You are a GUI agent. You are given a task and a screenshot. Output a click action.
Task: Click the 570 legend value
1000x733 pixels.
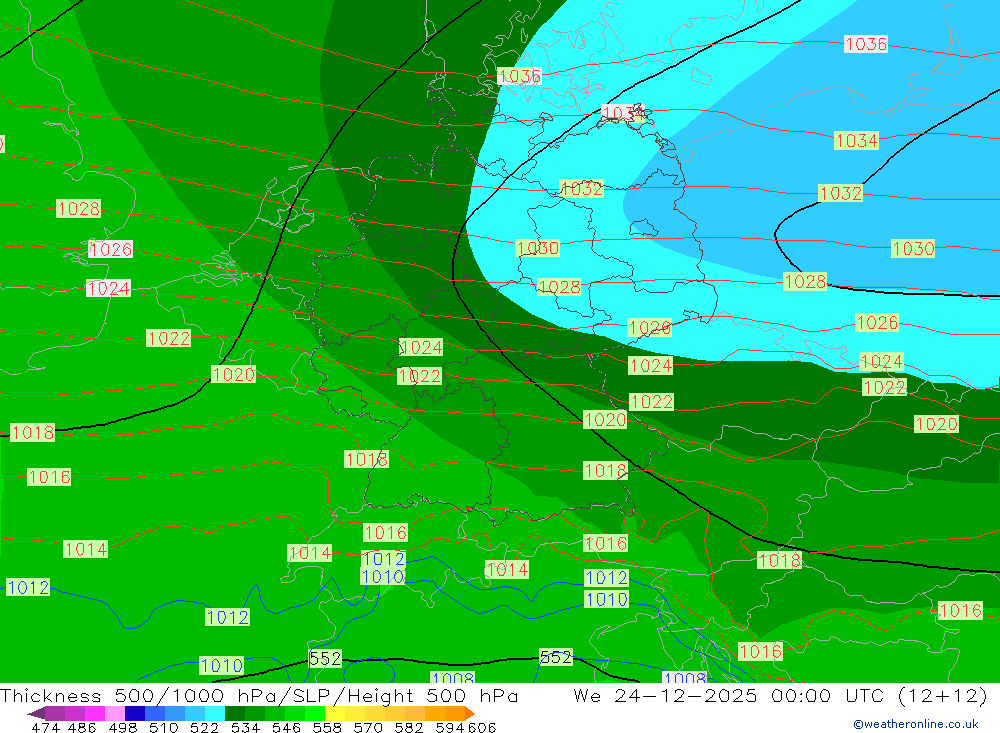(367, 727)
